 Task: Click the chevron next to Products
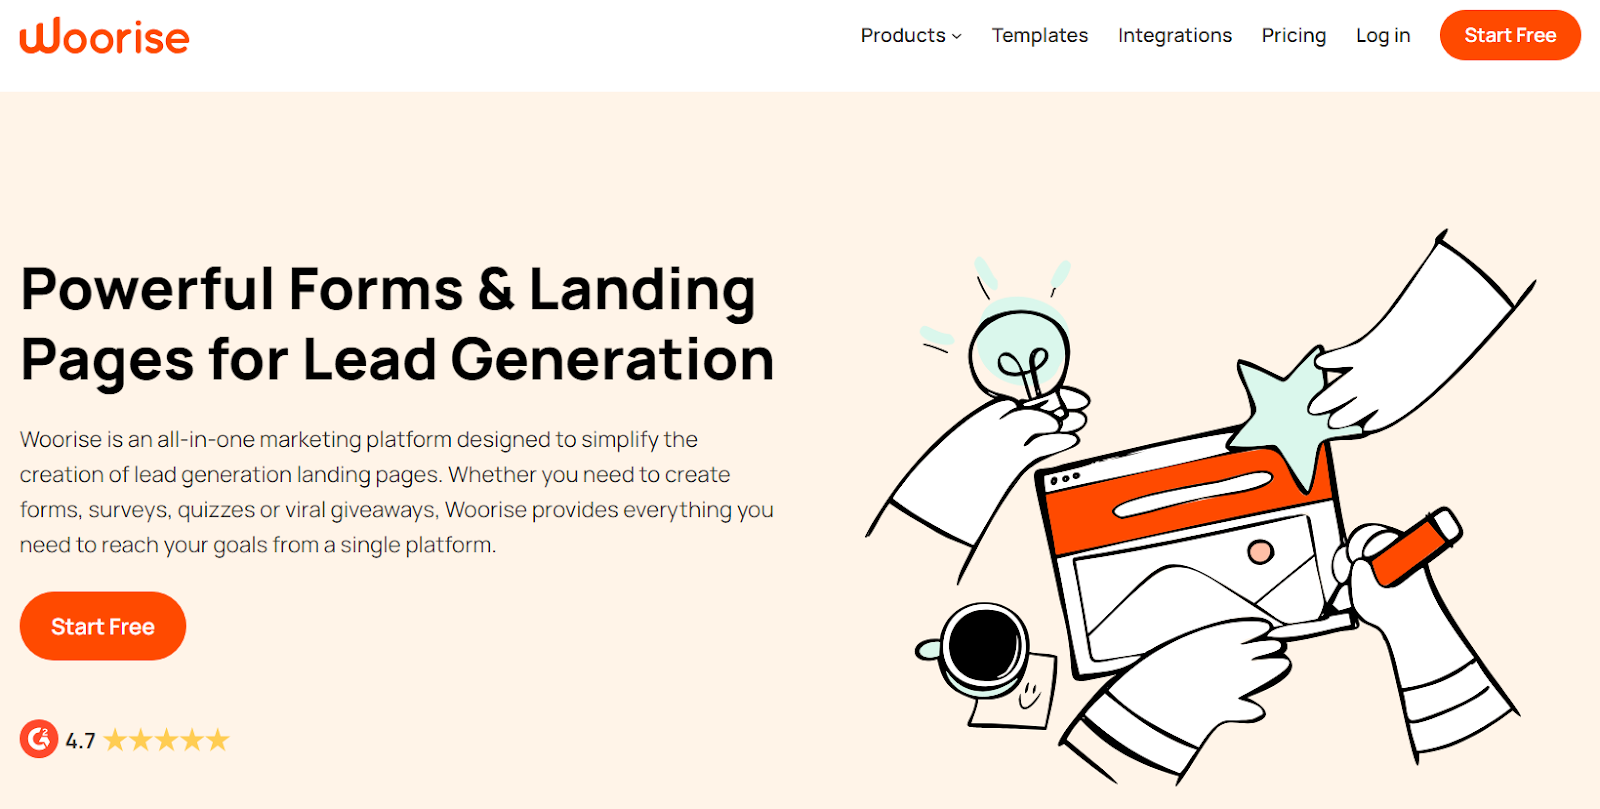click(x=957, y=36)
